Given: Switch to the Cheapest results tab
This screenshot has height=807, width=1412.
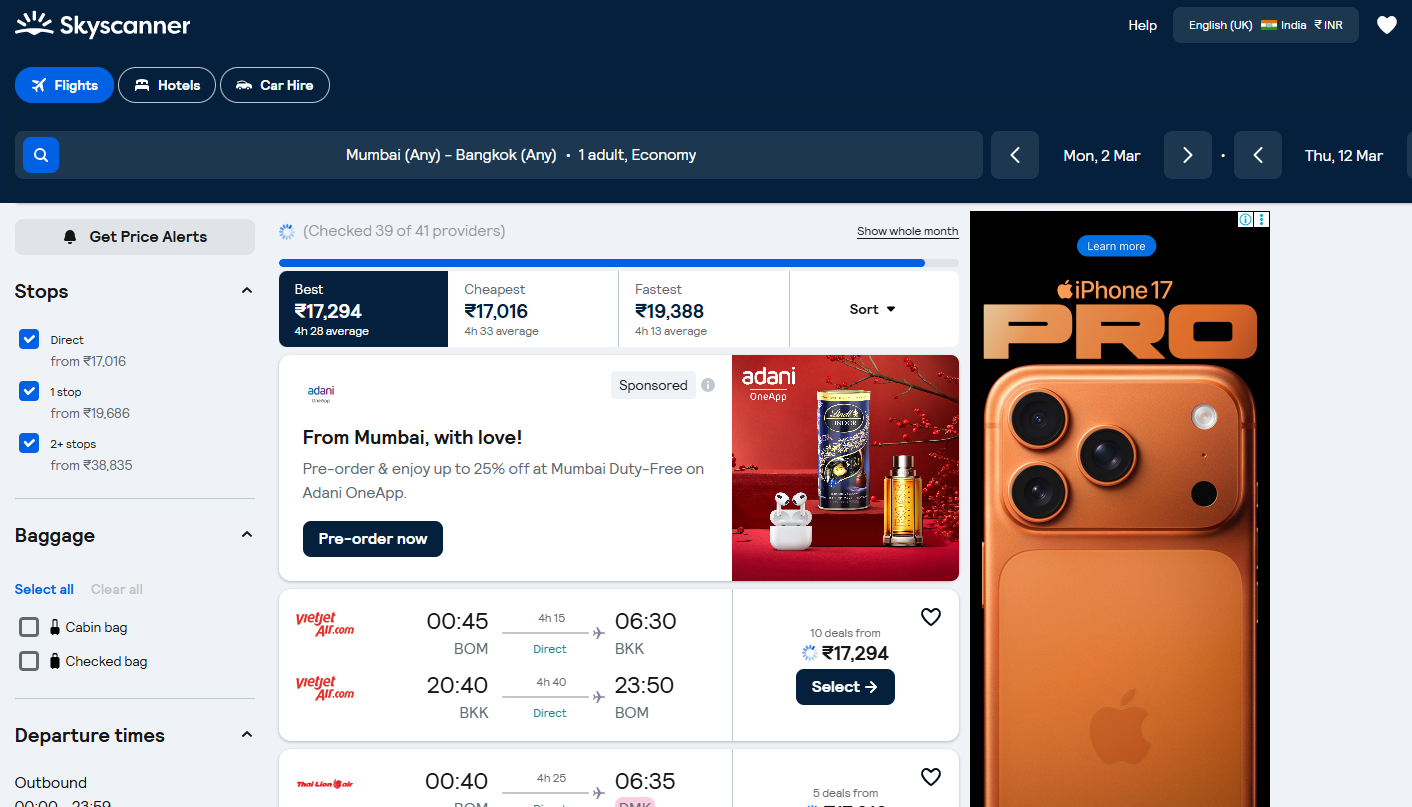Looking at the screenshot, I should pos(533,309).
